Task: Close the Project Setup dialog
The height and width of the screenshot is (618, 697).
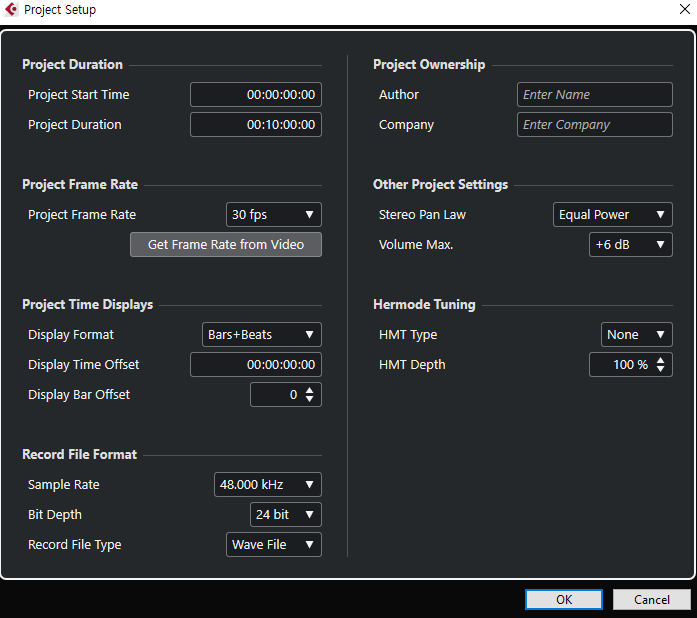Action: click(685, 9)
